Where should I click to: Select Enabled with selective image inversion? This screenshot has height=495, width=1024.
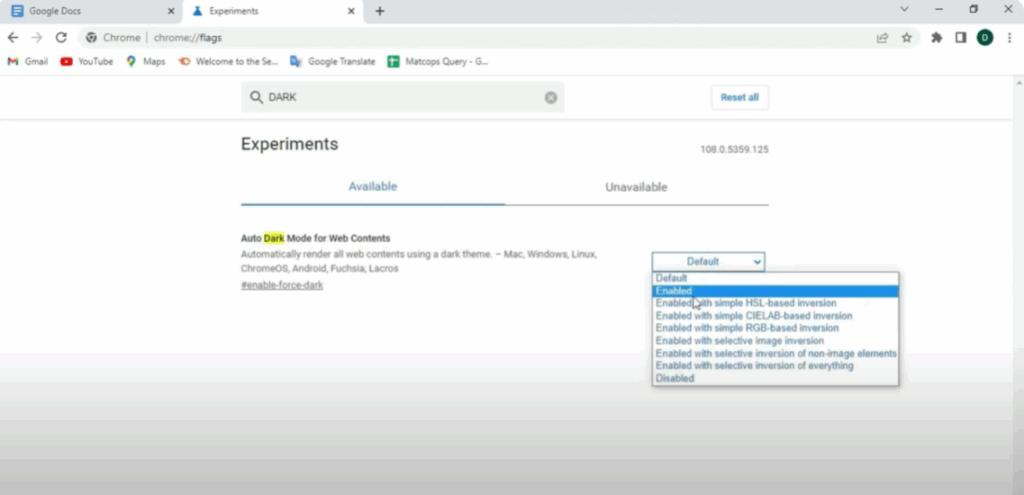tap(775, 341)
